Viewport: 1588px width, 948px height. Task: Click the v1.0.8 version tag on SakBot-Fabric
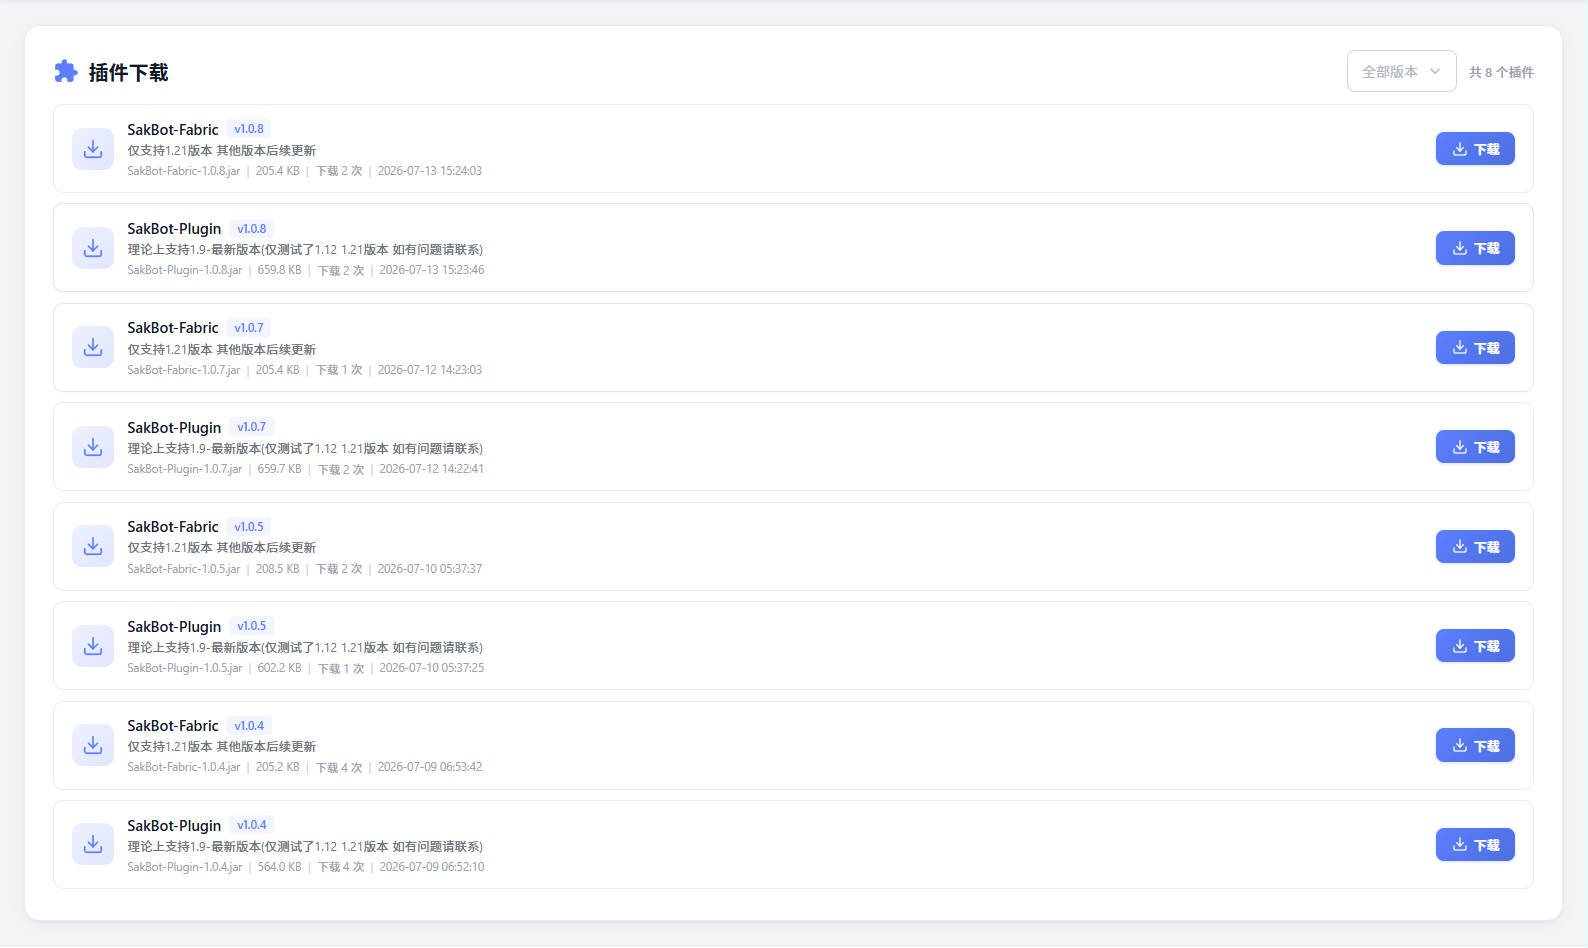point(249,129)
